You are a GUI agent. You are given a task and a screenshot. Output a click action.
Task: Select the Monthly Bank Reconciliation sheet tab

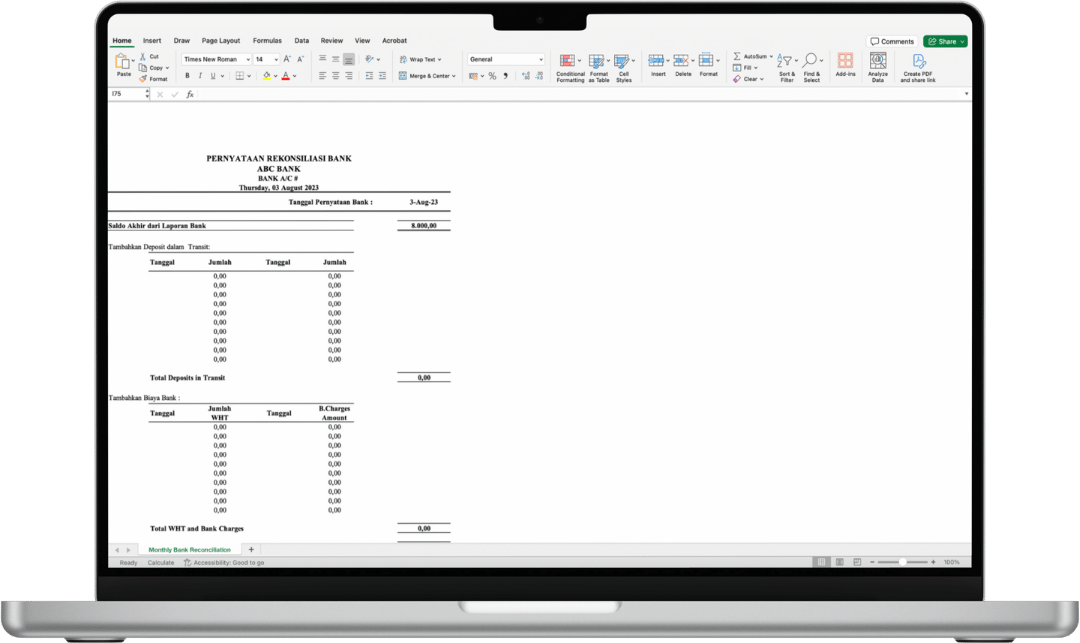coord(189,549)
